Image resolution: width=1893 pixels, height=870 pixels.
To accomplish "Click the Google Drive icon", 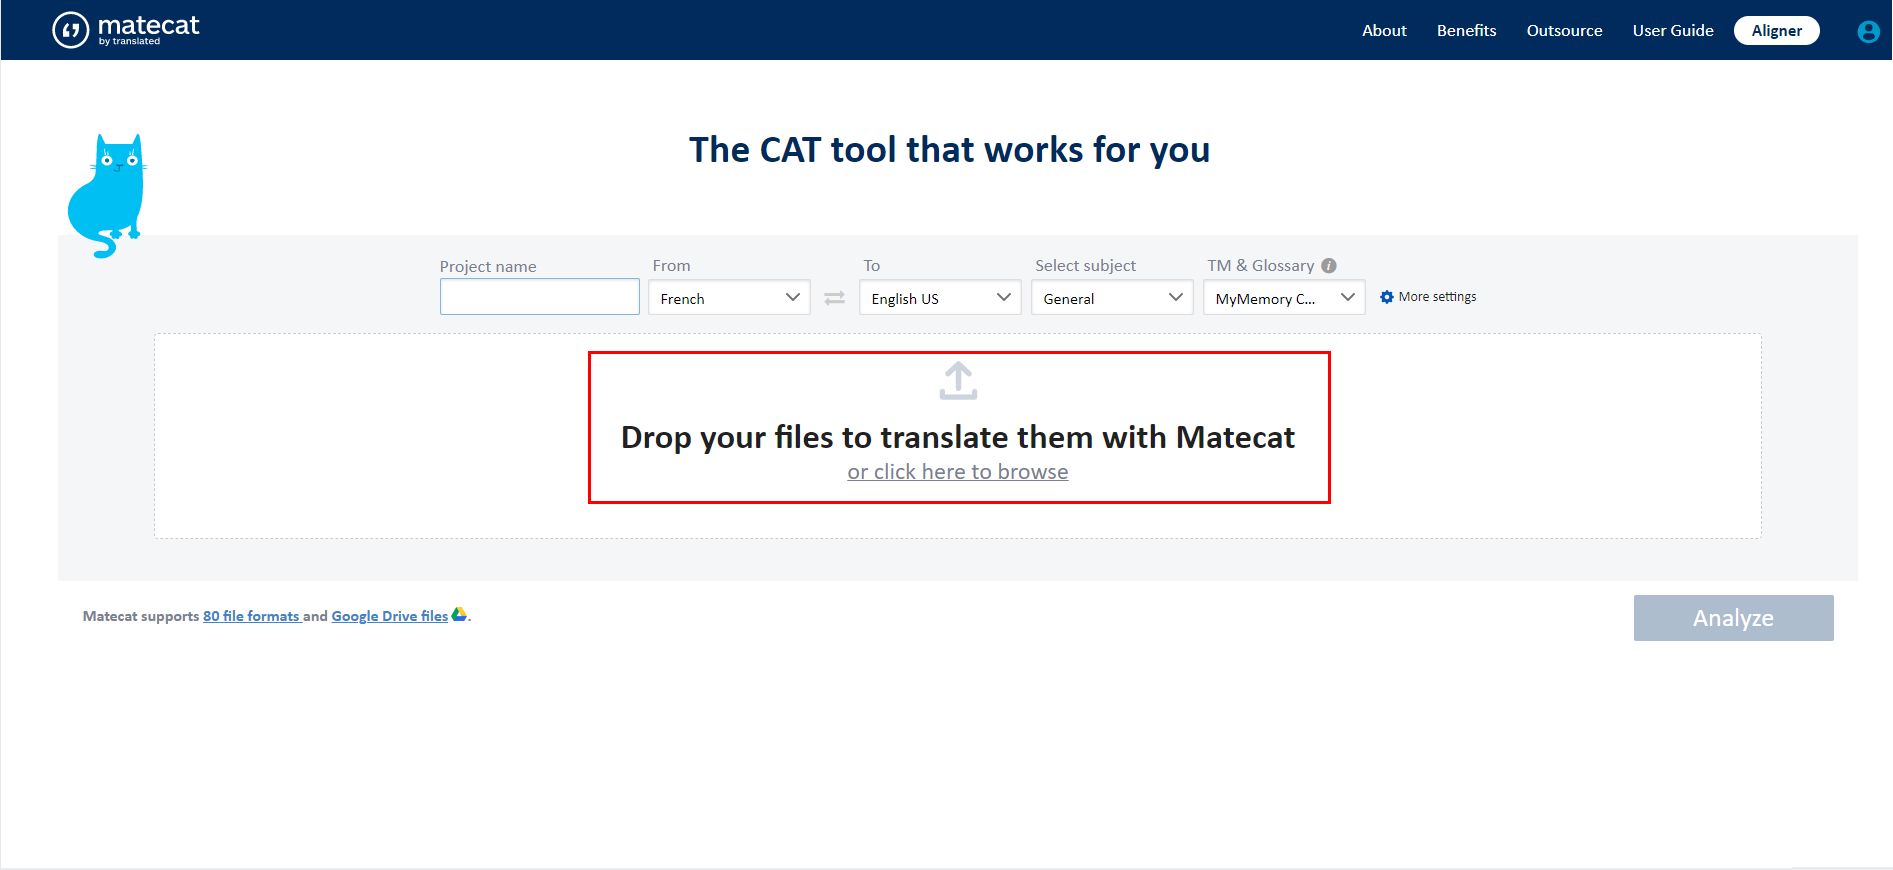I will tap(459, 614).
